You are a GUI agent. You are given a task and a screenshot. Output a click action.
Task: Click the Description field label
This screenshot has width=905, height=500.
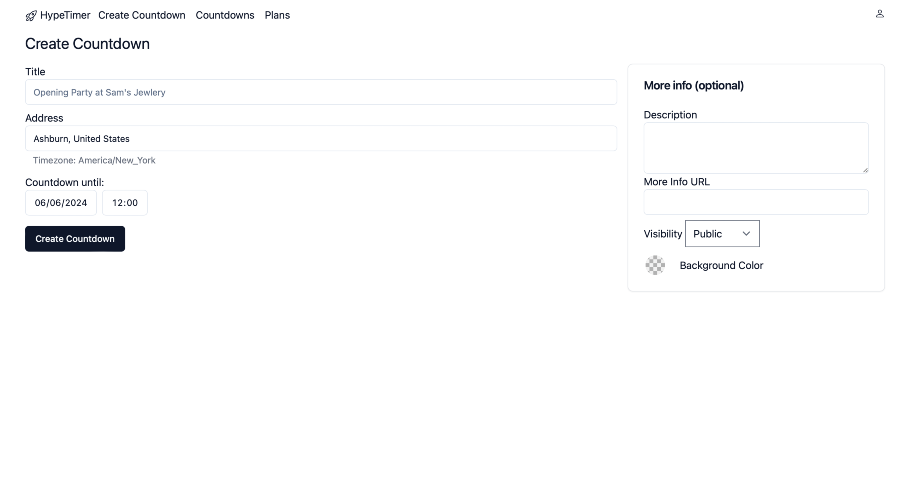pos(670,115)
